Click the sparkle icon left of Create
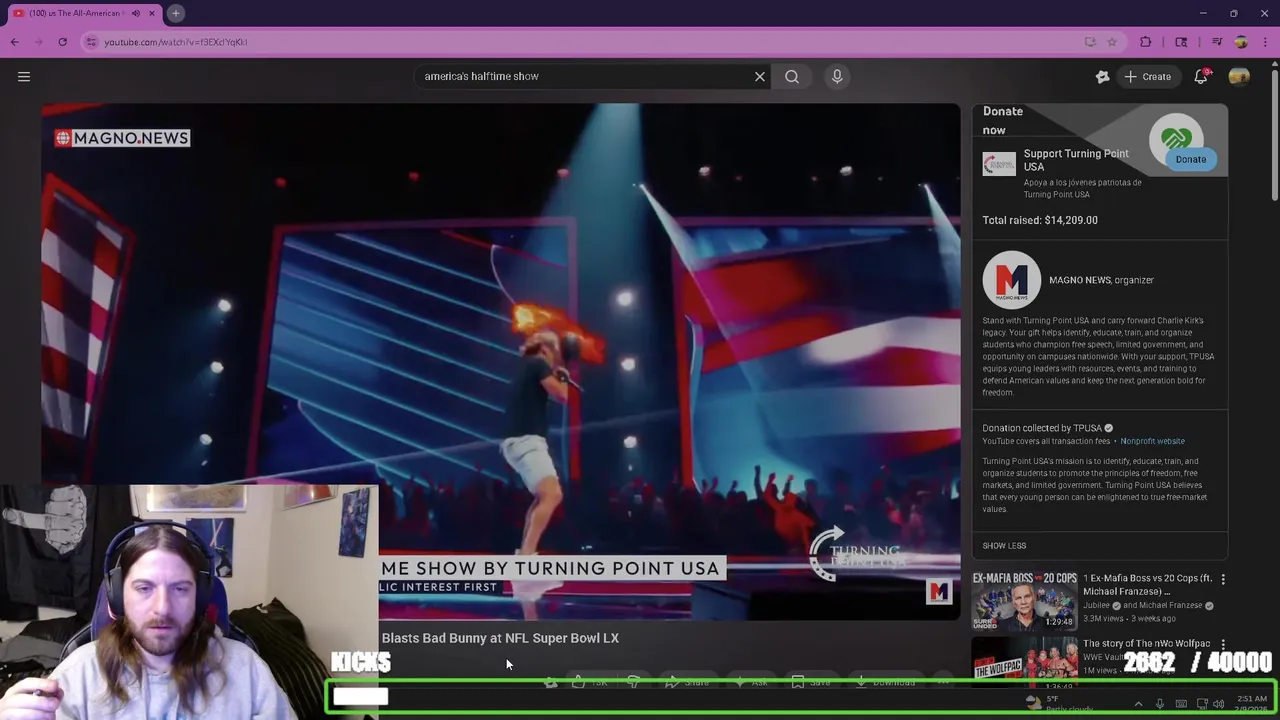1280x720 pixels. (x=1102, y=77)
